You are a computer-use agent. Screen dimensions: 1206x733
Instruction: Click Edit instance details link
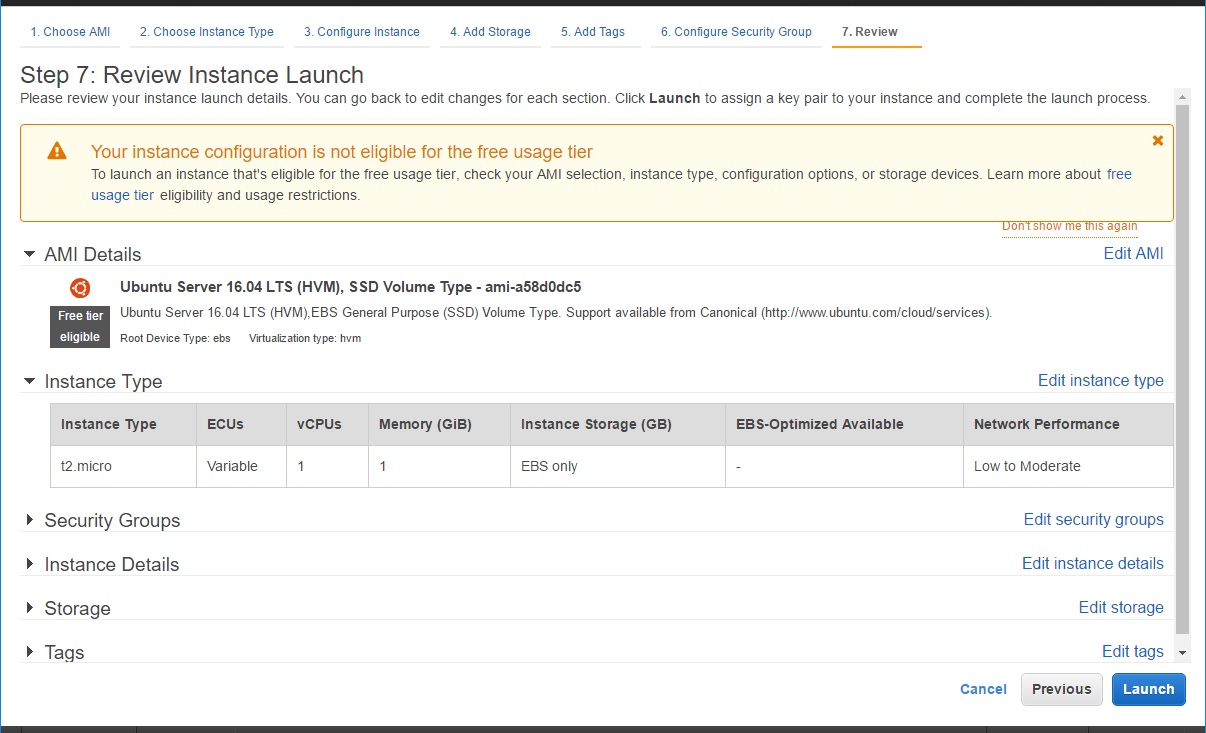pos(1093,564)
